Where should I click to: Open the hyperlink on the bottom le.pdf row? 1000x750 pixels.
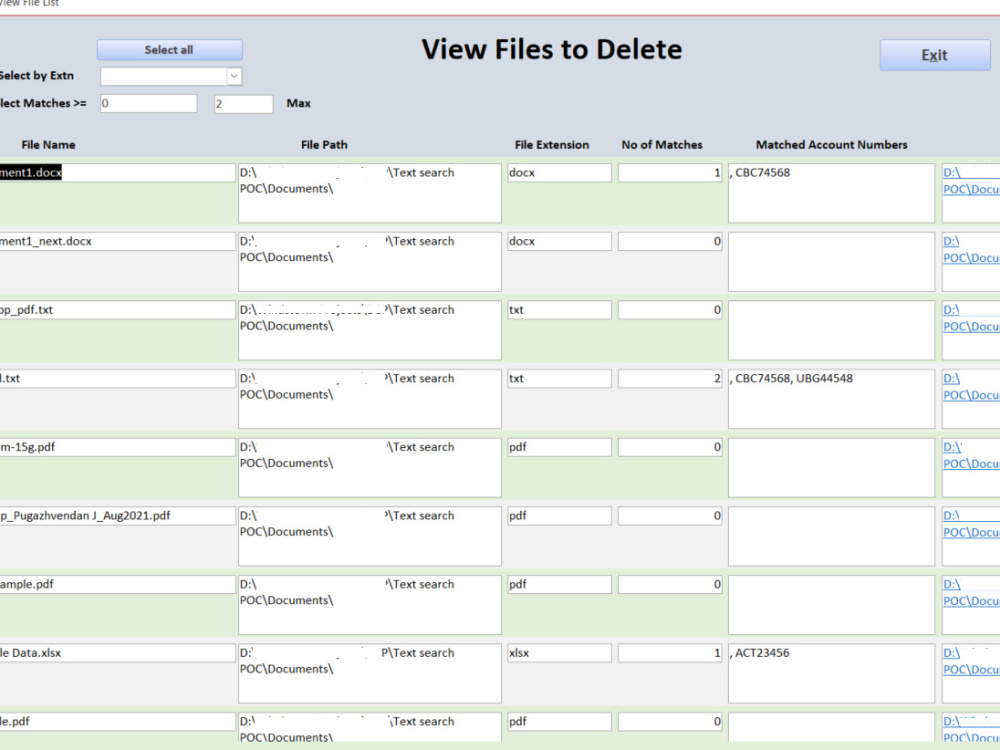pyautogui.click(x=970, y=729)
